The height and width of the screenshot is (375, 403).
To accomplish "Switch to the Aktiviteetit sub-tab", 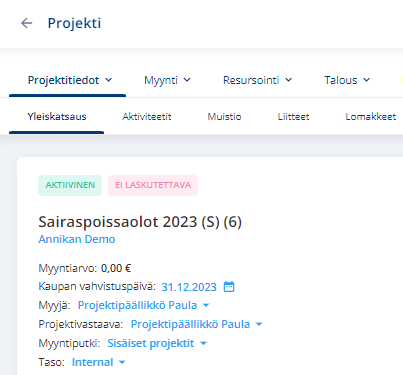I will 147,117.
